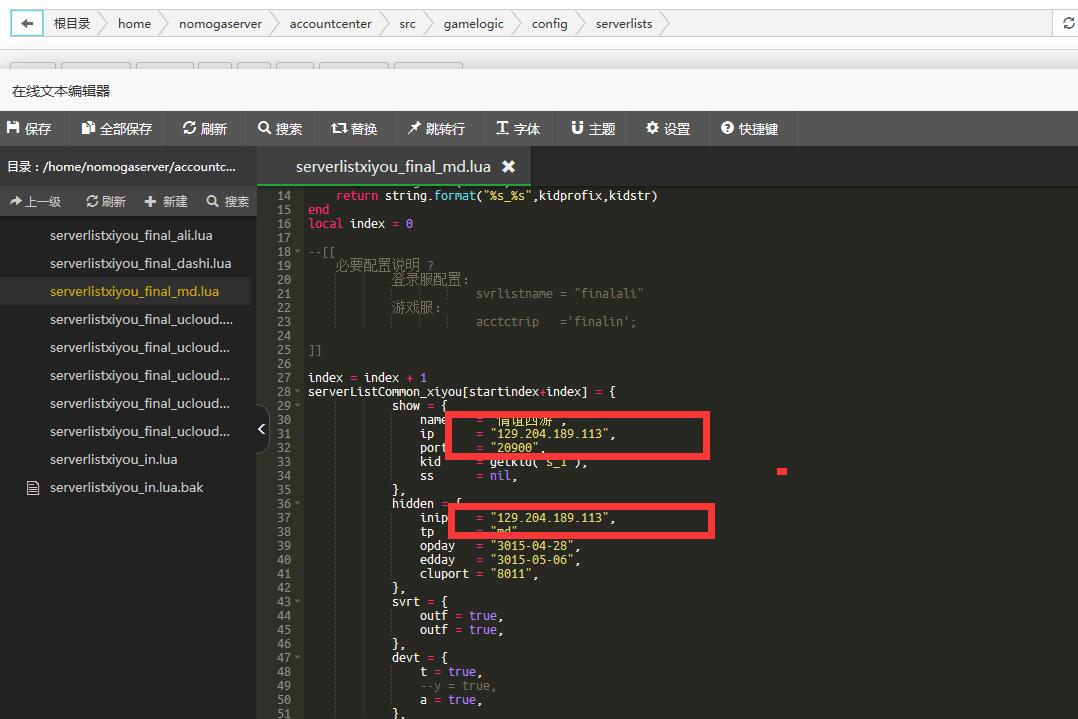
Task: Open 搜索 in the editor toolbar
Action: tap(280, 129)
